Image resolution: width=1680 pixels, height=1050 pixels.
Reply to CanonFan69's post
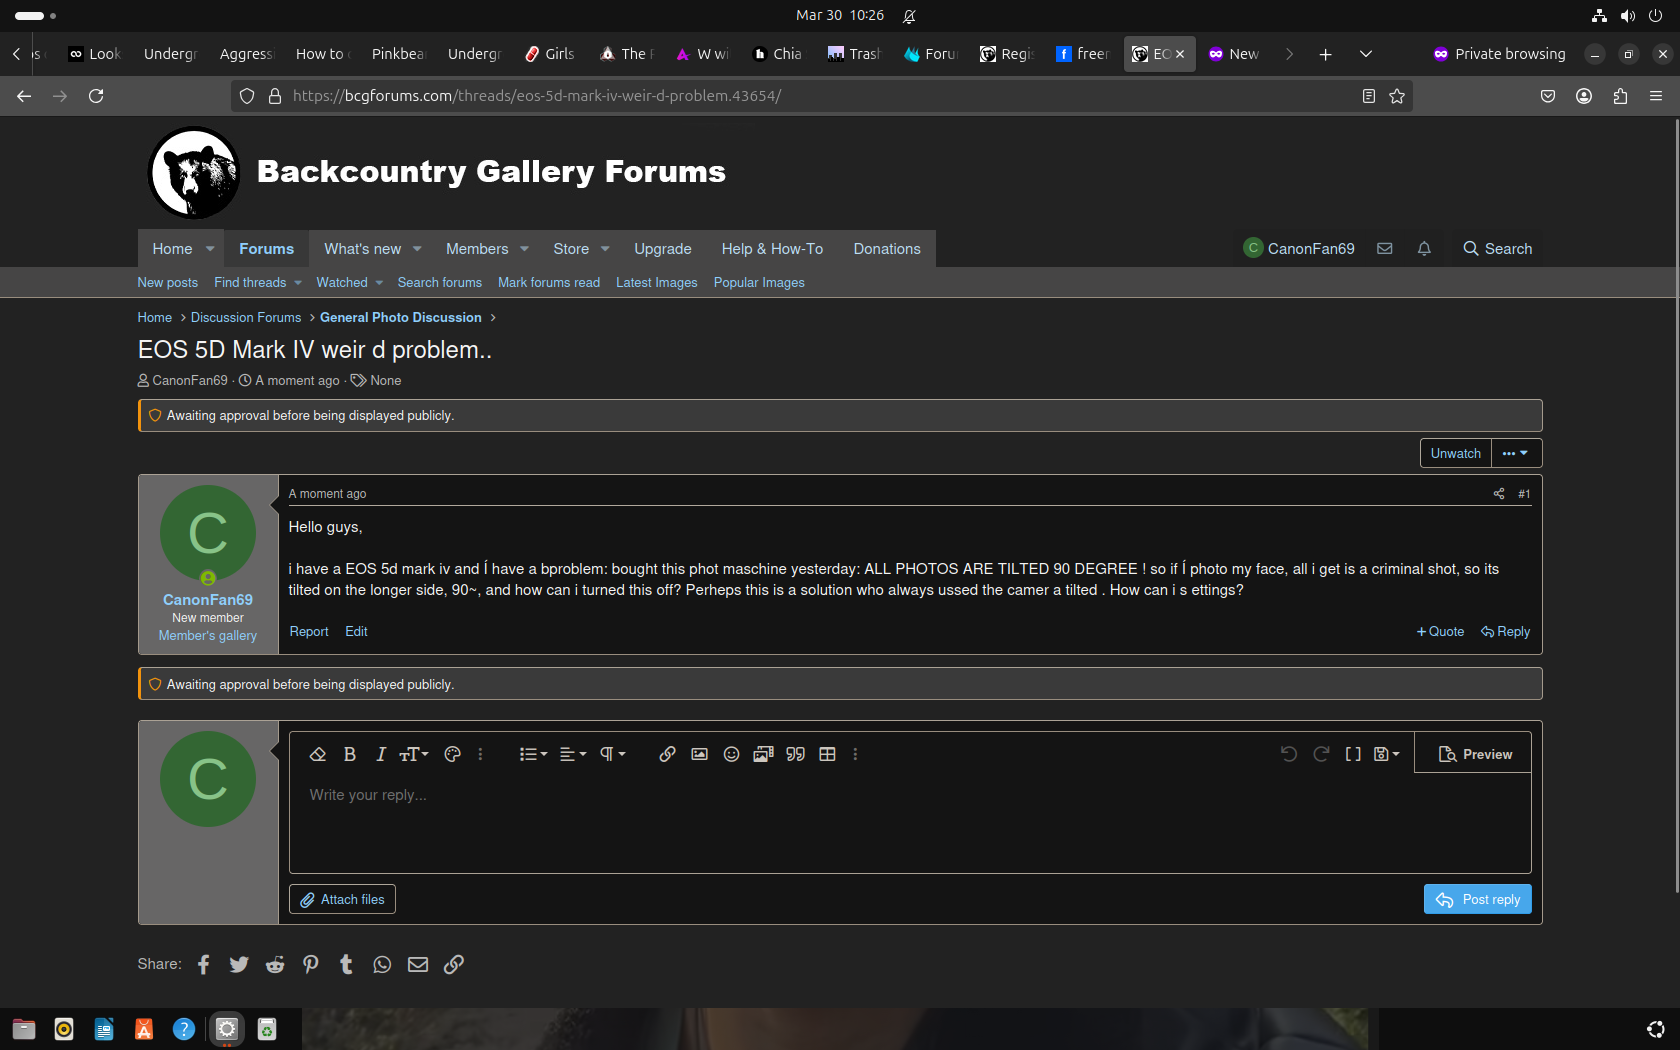(x=1505, y=631)
